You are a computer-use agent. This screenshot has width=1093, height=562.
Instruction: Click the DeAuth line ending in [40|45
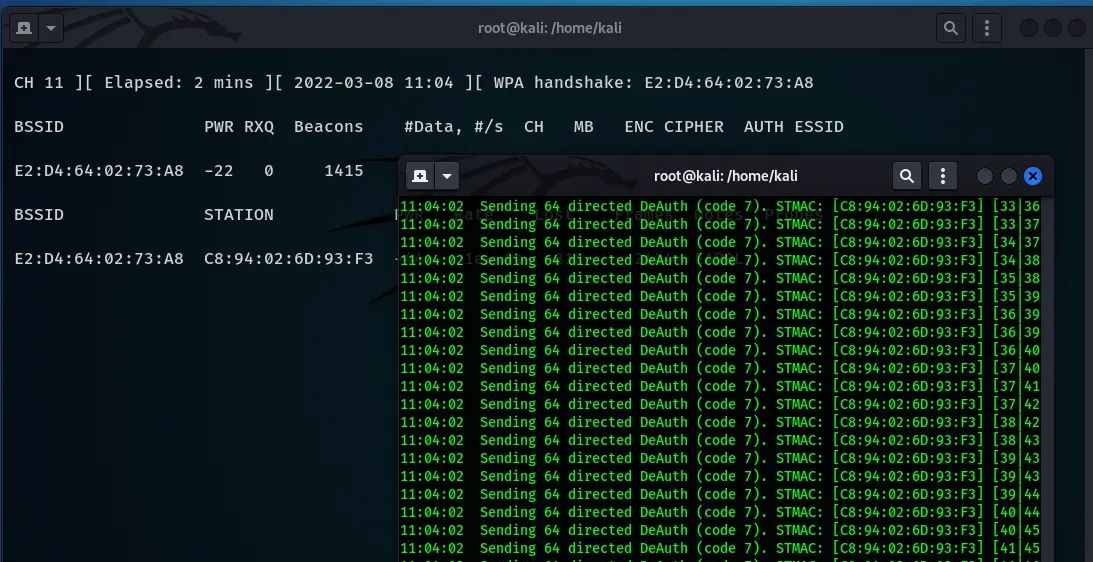point(720,531)
